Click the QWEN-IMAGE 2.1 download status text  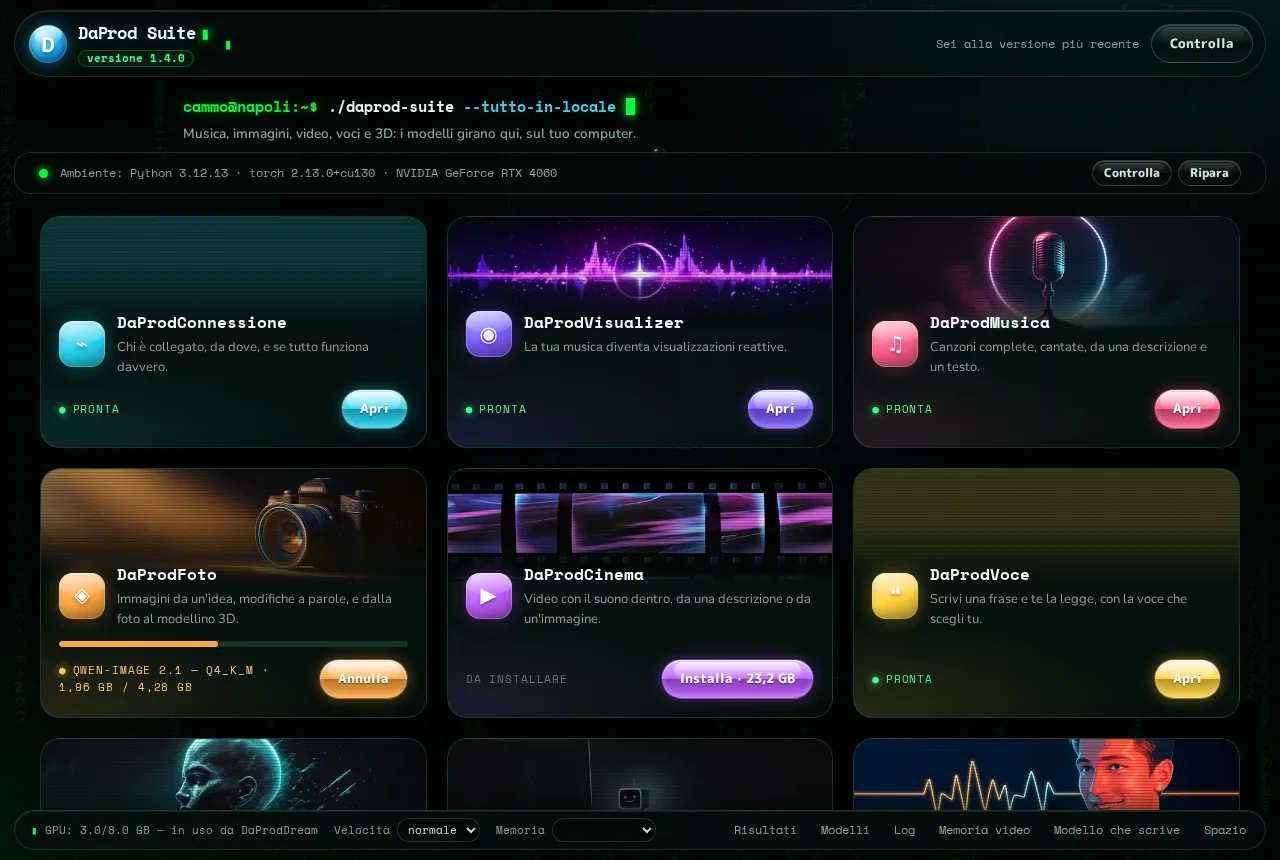pos(164,679)
